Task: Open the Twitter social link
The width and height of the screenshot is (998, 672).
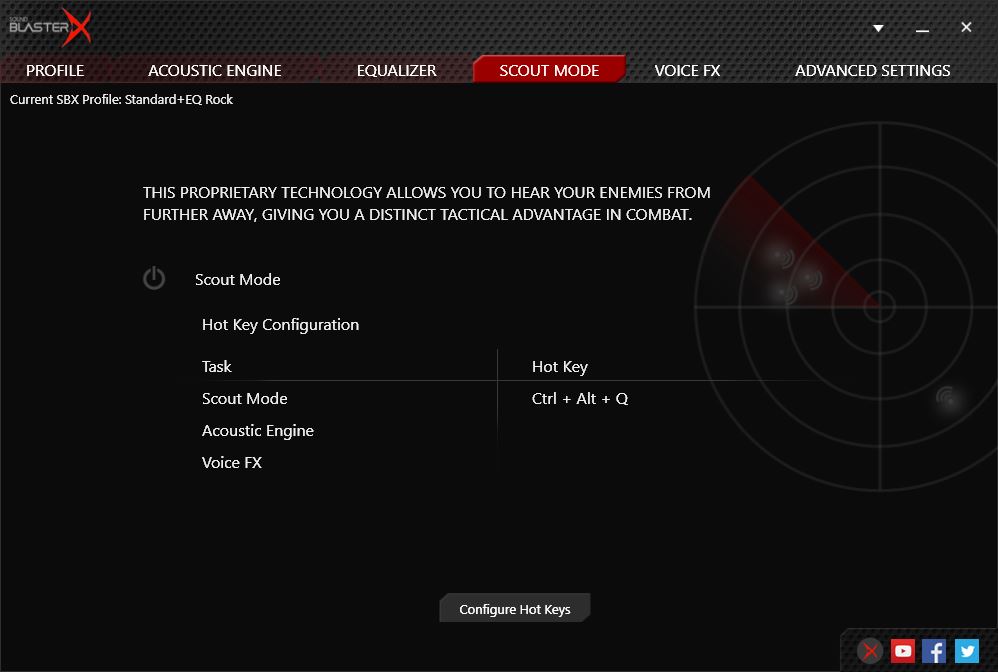Action: 966,651
